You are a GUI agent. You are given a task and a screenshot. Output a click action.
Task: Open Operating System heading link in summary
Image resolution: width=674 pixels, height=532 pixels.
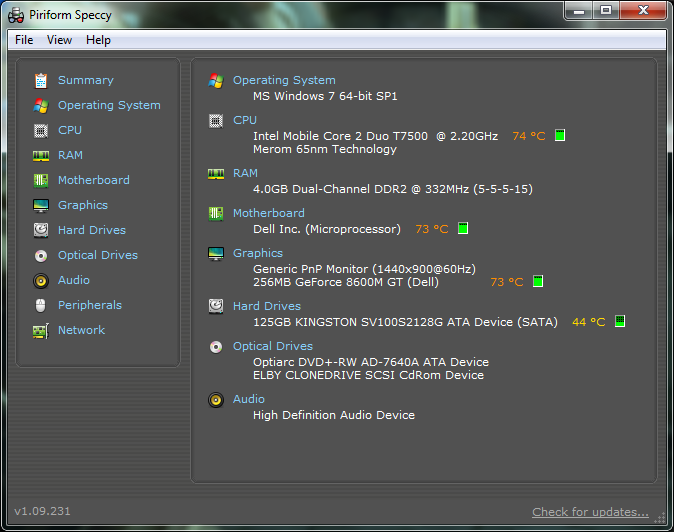pyautogui.click(x=284, y=80)
